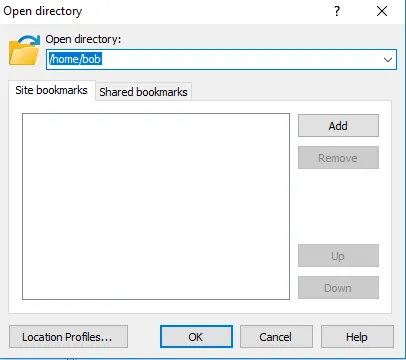Close the Open directory dialog
This screenshot has width=406, height=360.
[382, 11]
